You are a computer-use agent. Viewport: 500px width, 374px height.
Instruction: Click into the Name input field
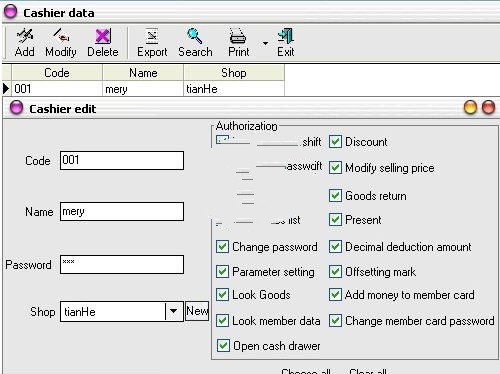[122, 211]
